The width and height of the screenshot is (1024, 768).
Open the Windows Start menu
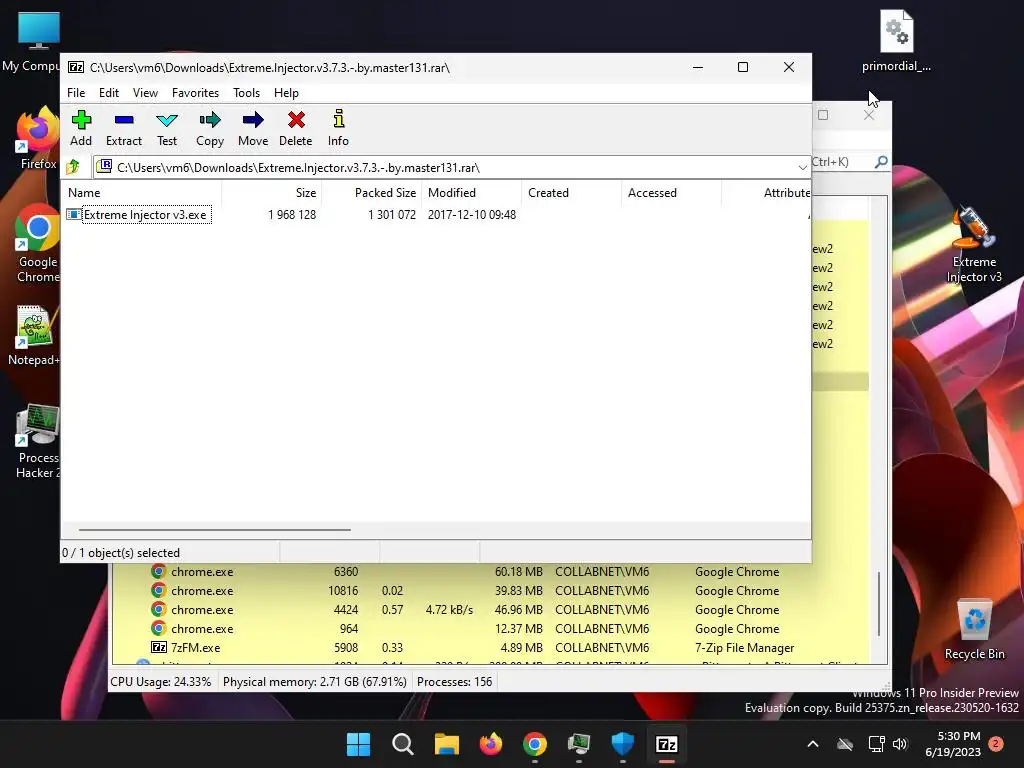pyautogui.click(x=358, y=744)
